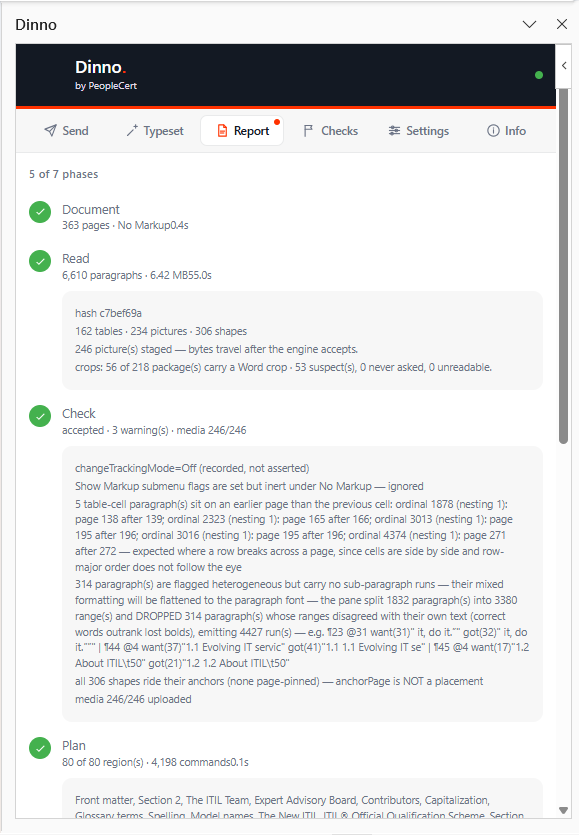
Task: Switch to the Typeset tab
Action: [155, 131]
